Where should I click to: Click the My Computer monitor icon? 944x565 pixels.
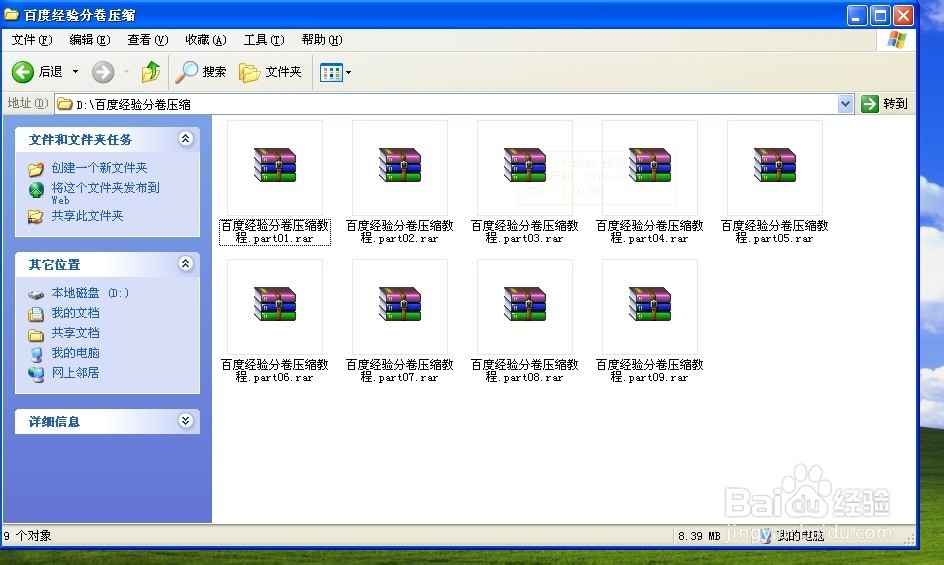[37, 354]
